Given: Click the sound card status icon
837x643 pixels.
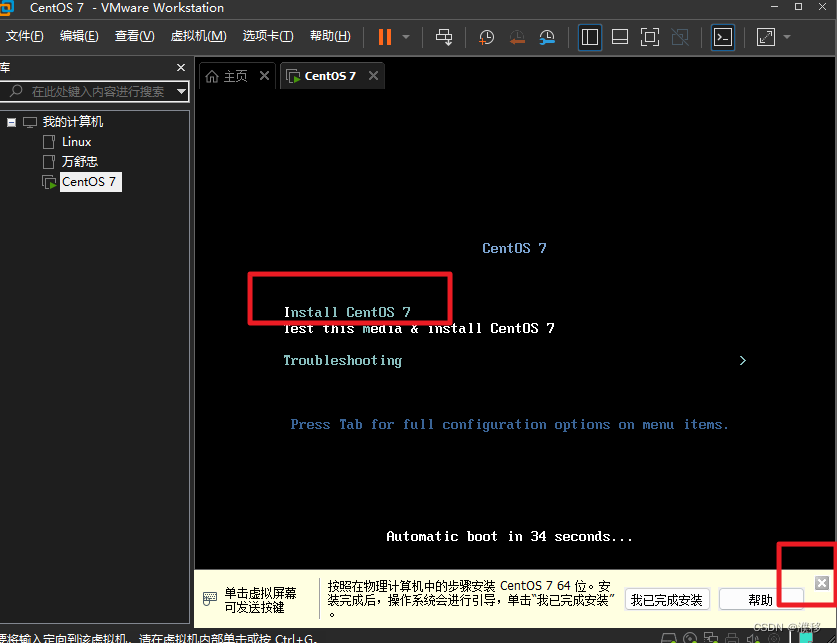Looking at the screenshot, I should point(753,638).
